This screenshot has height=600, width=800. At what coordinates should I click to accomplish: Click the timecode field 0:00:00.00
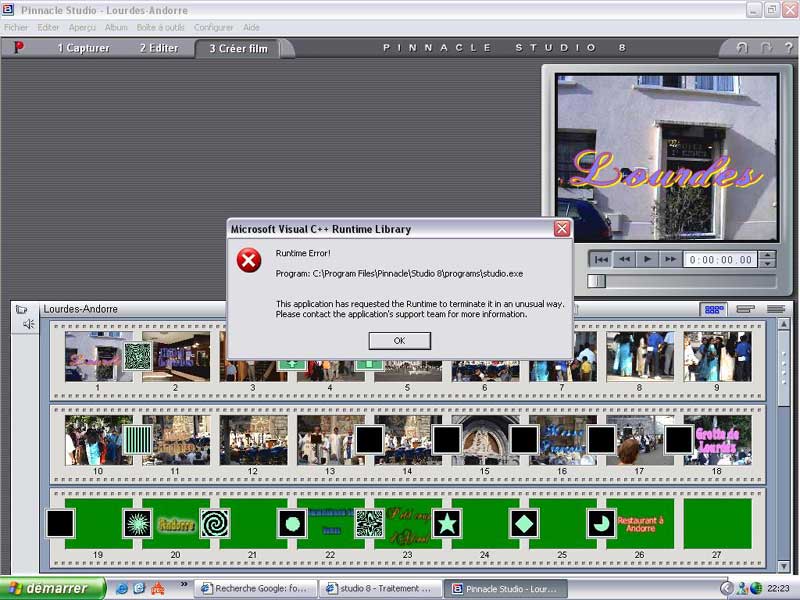[720, 260]
